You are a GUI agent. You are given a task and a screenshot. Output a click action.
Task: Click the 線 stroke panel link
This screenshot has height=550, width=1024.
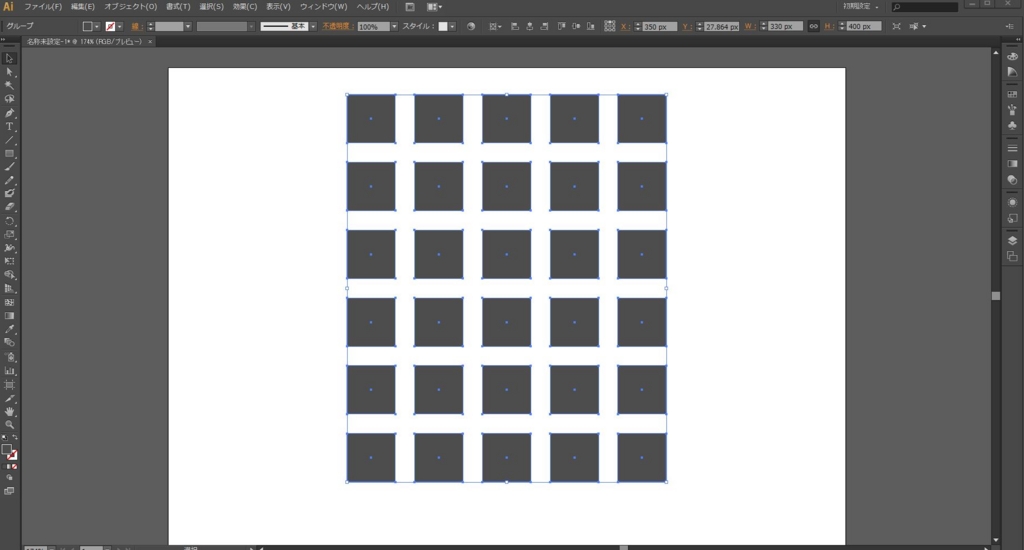[136, 27]
